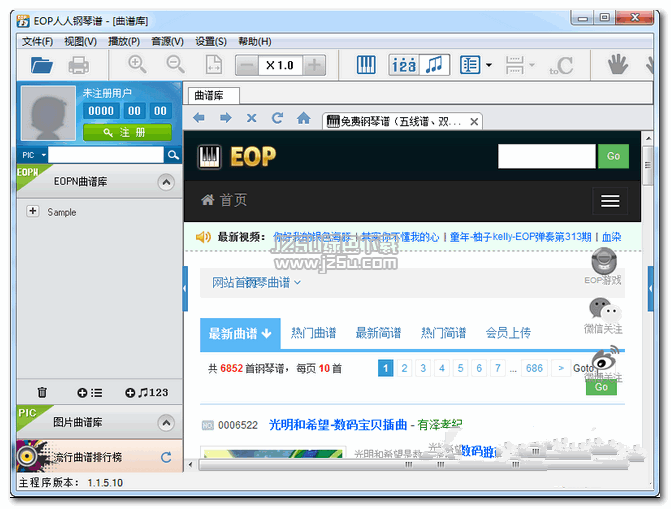Image resolution: width=671 pixels, height=509 pixels.
Task: Open dropdown arrow beside layout list icon
Action: click(489, 65)
